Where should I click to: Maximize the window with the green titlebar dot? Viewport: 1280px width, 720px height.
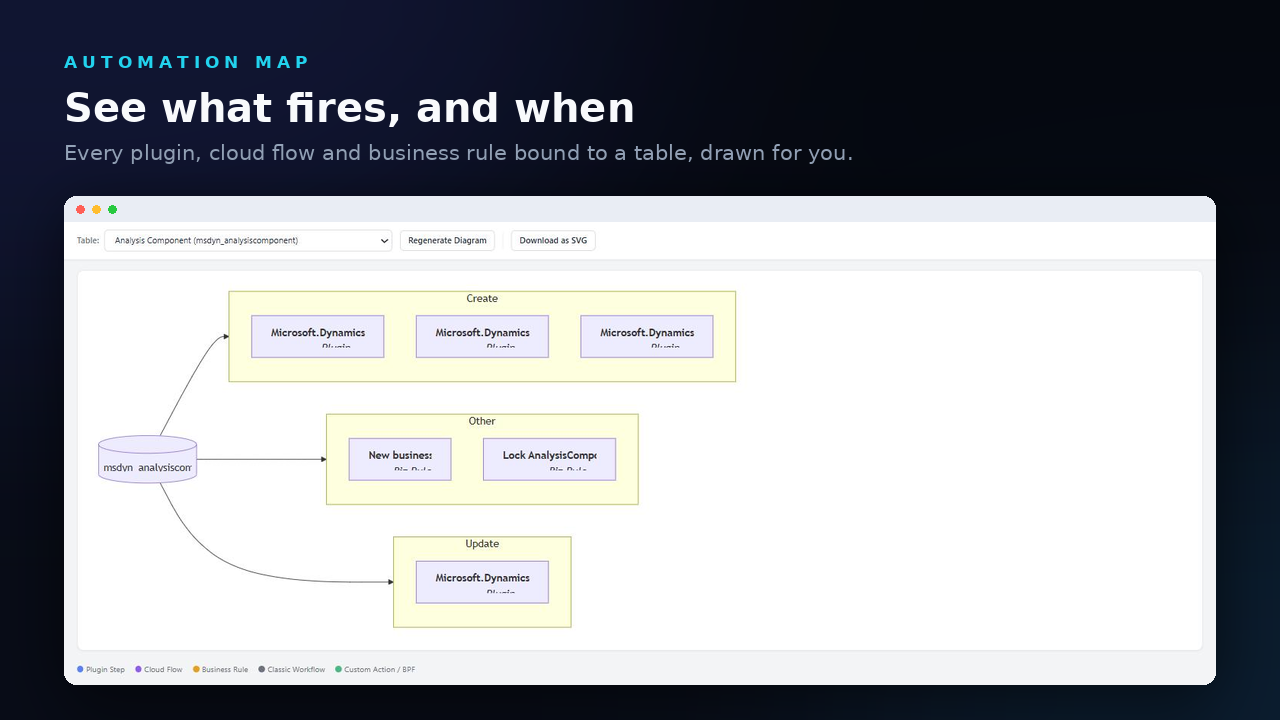click(113, 210)
